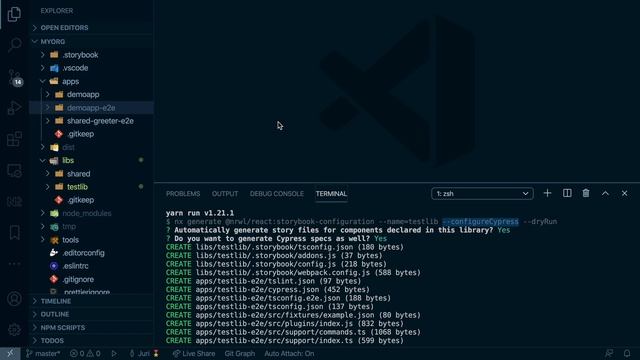Click the Juri status bar item
This screenshot has width=640, height=360.
coord(144,353)
